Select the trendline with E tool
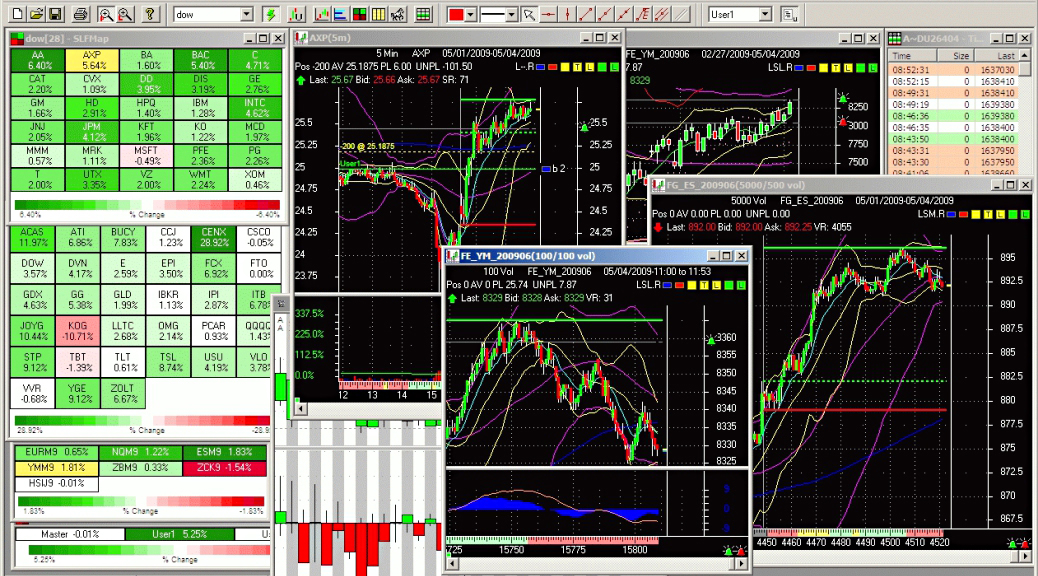1038x576 pixels. [x=644, y=14]
